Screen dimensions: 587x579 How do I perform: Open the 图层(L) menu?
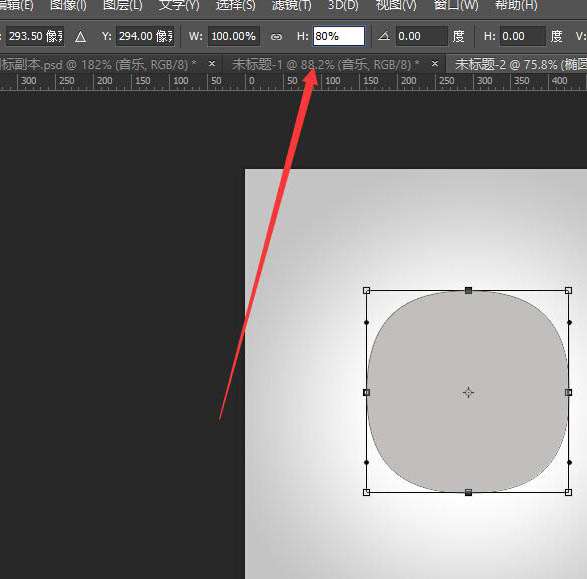coord(122,5)
